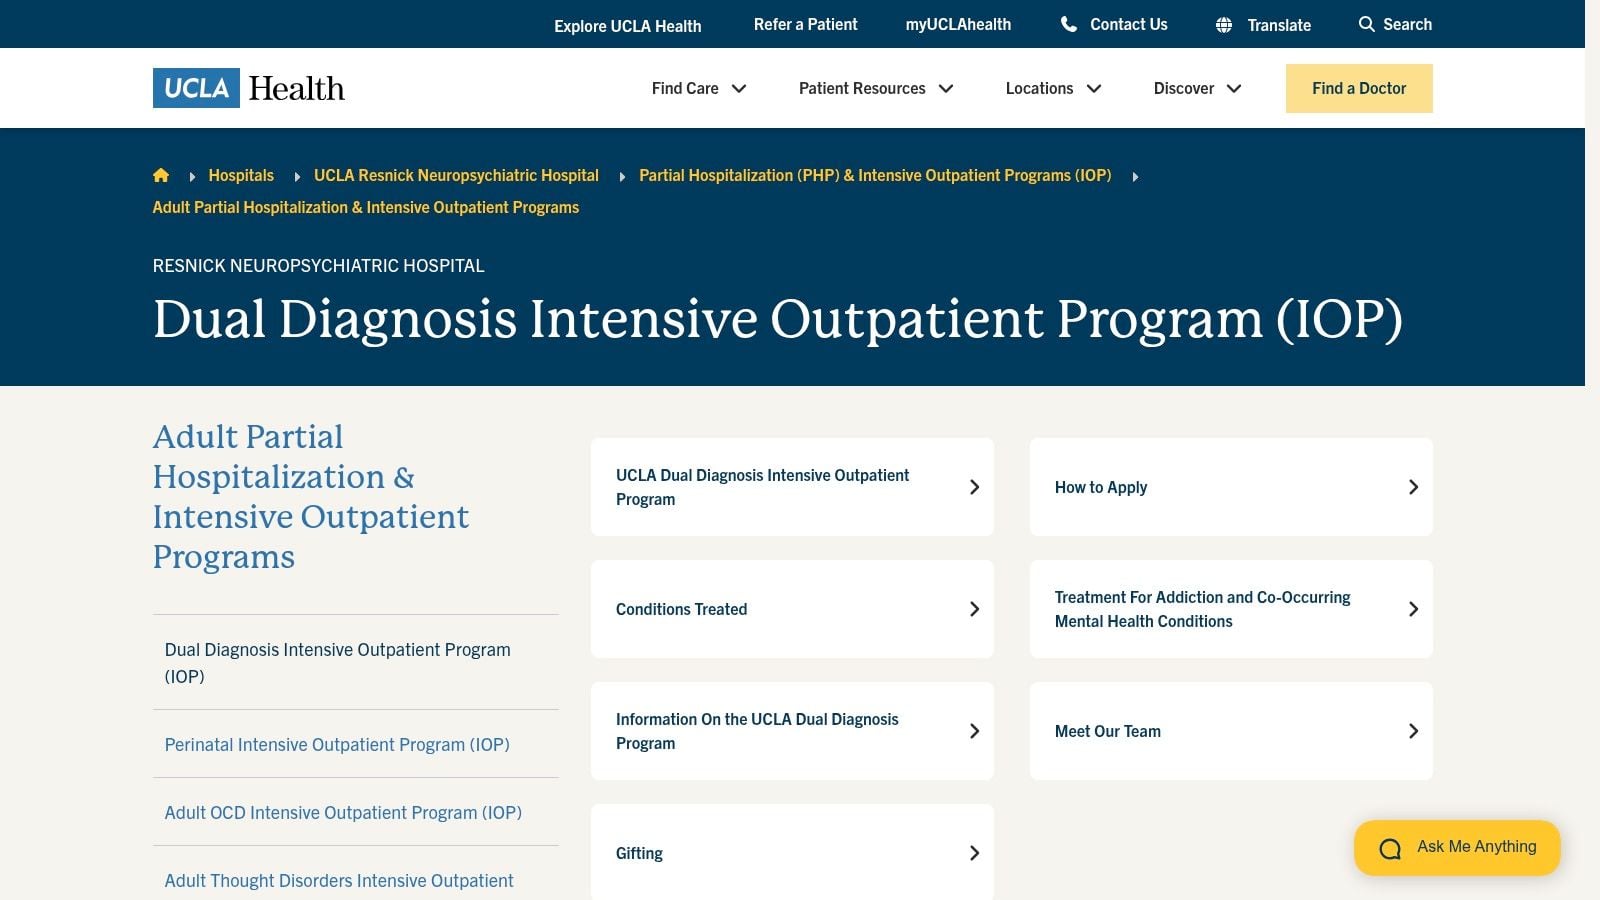The height and width of the screenshot is (900, 1600).
Task: Select Dual Diagnosis Intensive Outpatient Program sidebar item
Action: pos(338,663)
